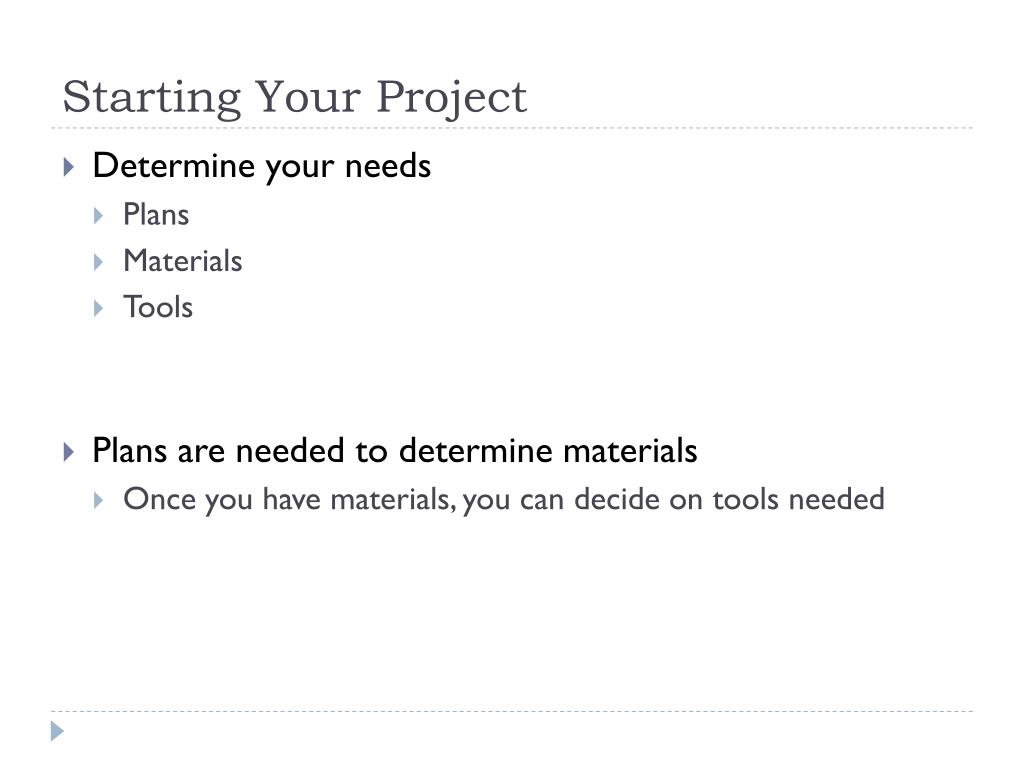Viewport: 1024px width, 768px height.
Task: Click the arrow bullet next to Tools
Action: pos(99,308)
